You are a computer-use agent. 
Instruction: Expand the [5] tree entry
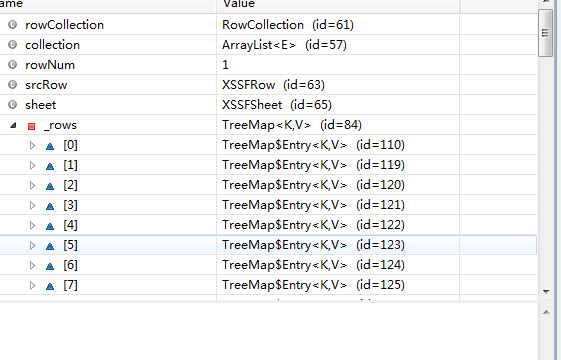32,245
